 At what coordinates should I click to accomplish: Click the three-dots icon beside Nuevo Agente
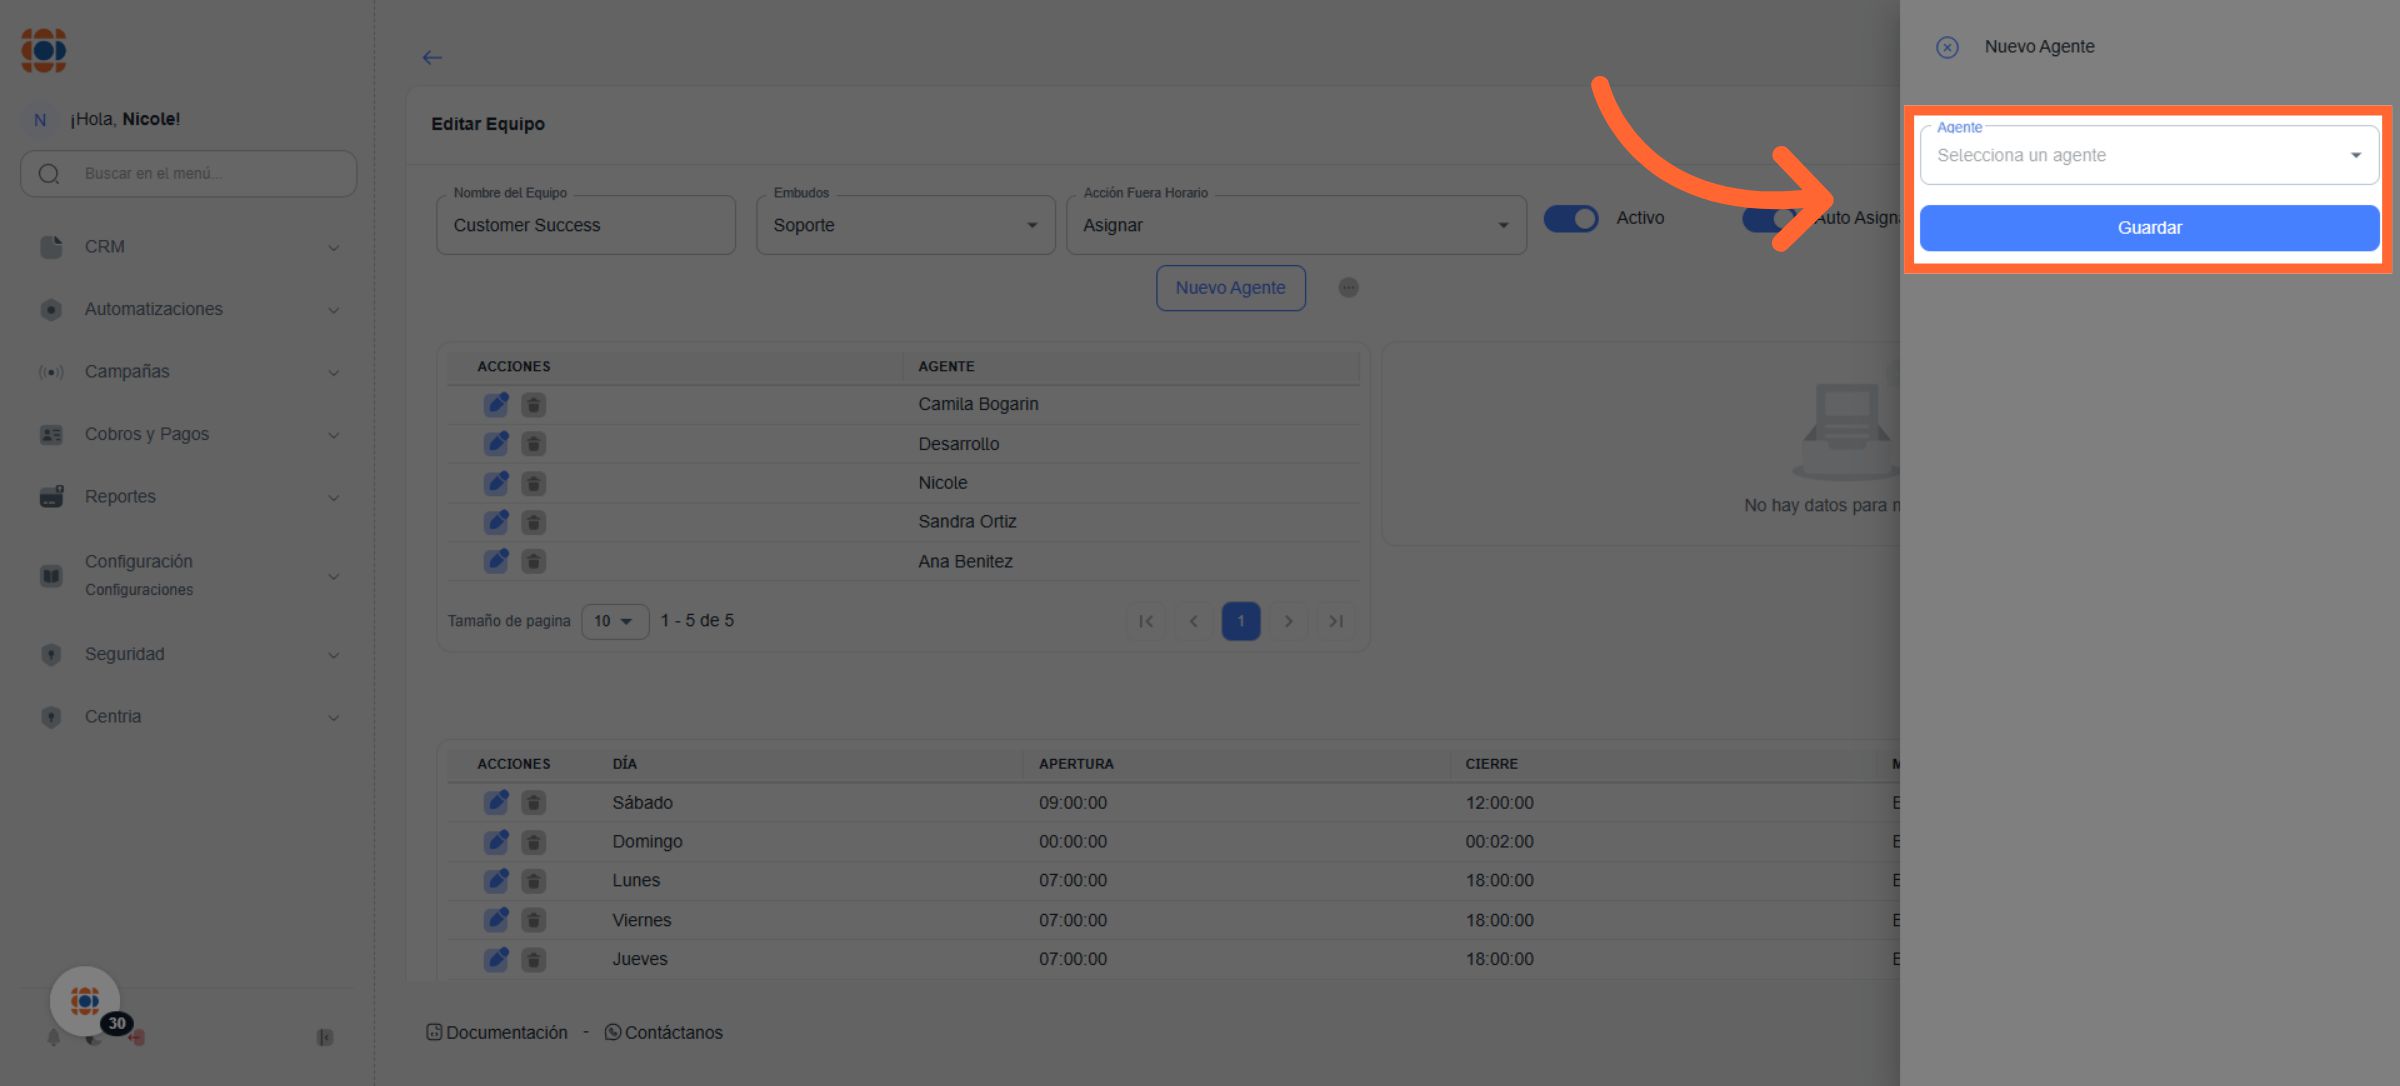tap(1348, 288)
